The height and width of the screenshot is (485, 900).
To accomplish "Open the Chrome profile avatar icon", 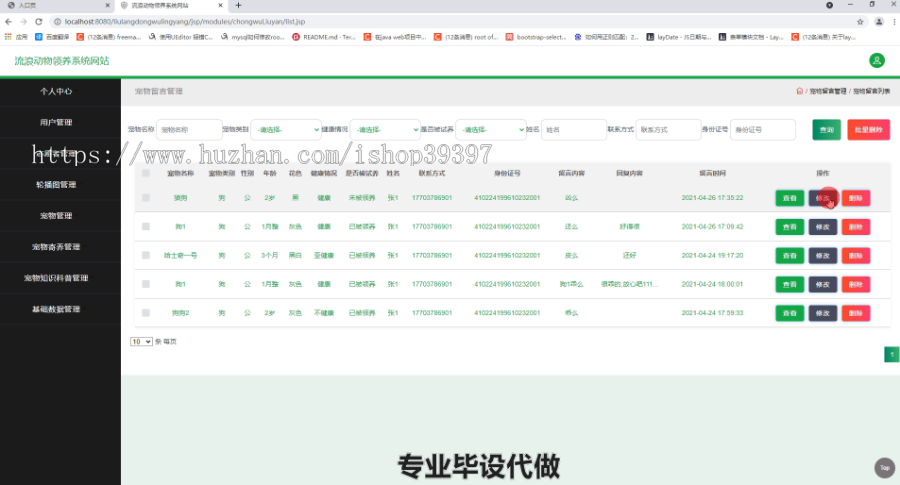I will click(879, 22).
